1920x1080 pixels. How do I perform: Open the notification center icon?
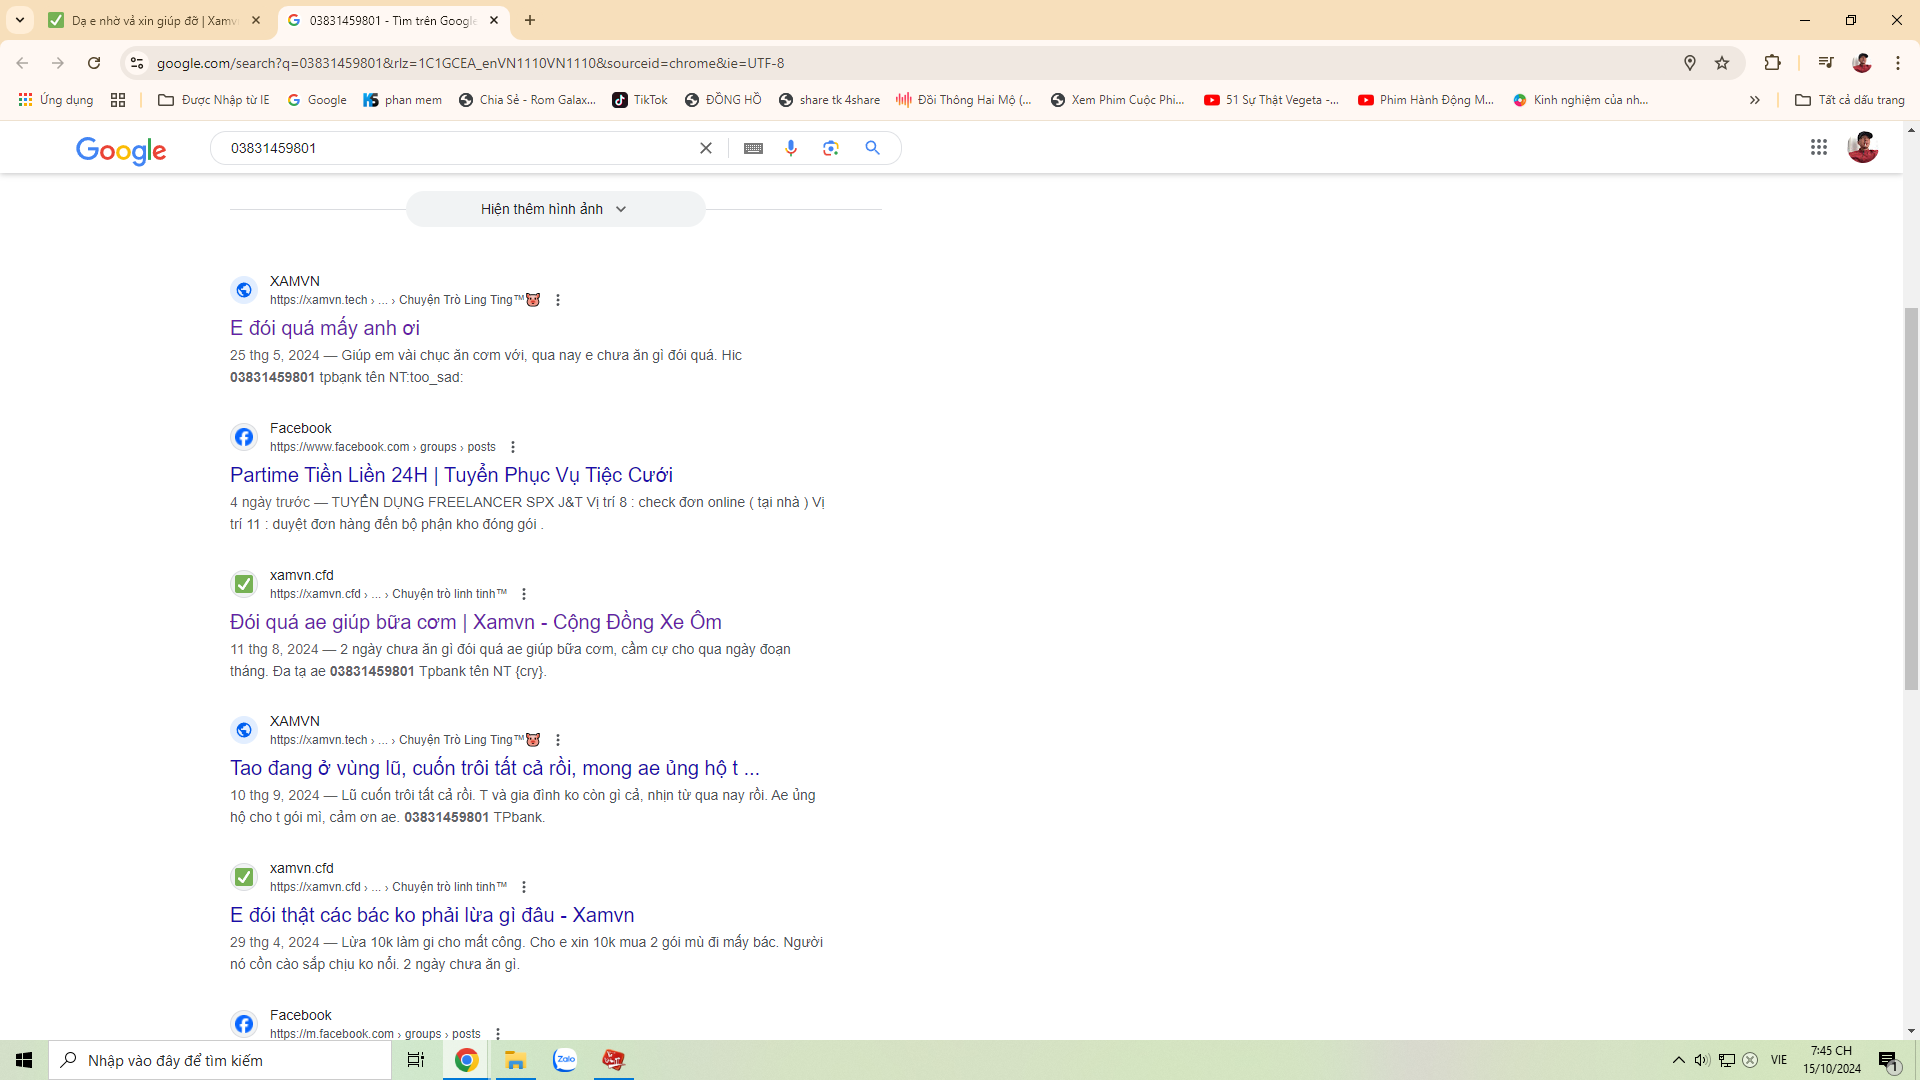(1888, 1060)
